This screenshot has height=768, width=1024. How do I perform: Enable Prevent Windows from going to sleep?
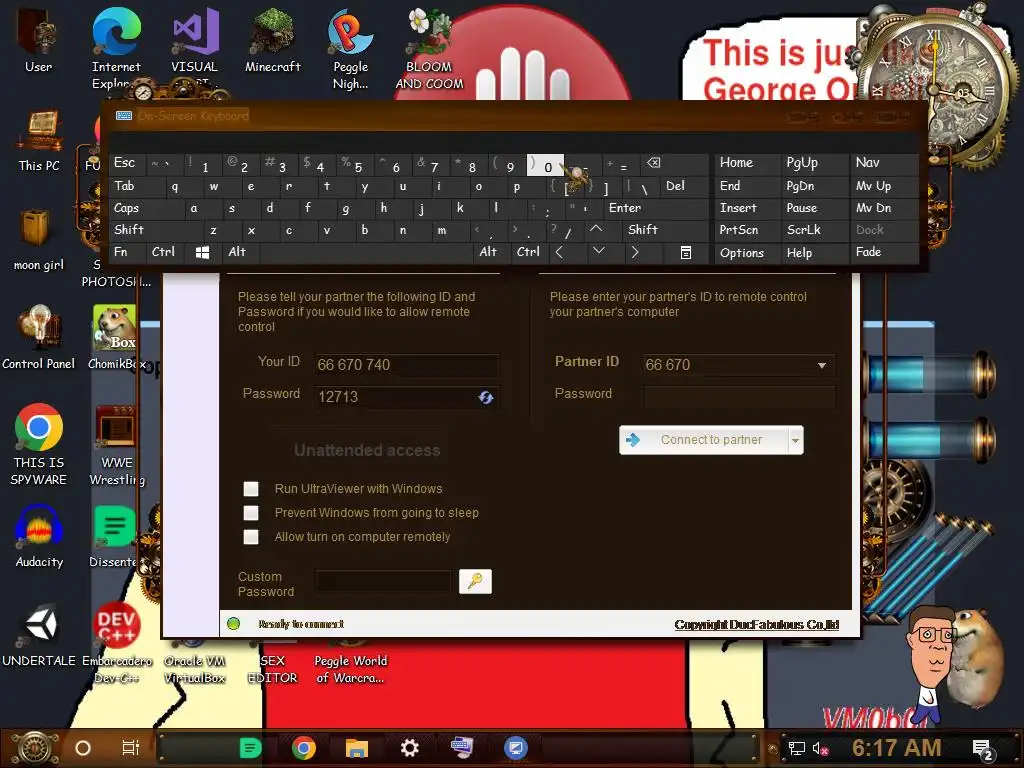click(x=251, y=513)
